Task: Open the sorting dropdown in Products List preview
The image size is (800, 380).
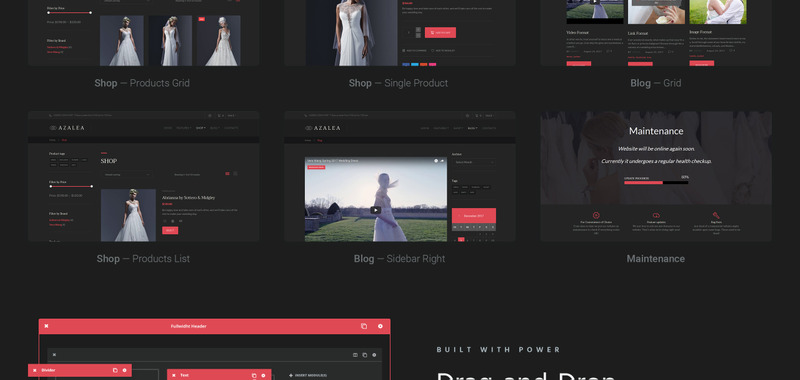Action: pos(127,174)
